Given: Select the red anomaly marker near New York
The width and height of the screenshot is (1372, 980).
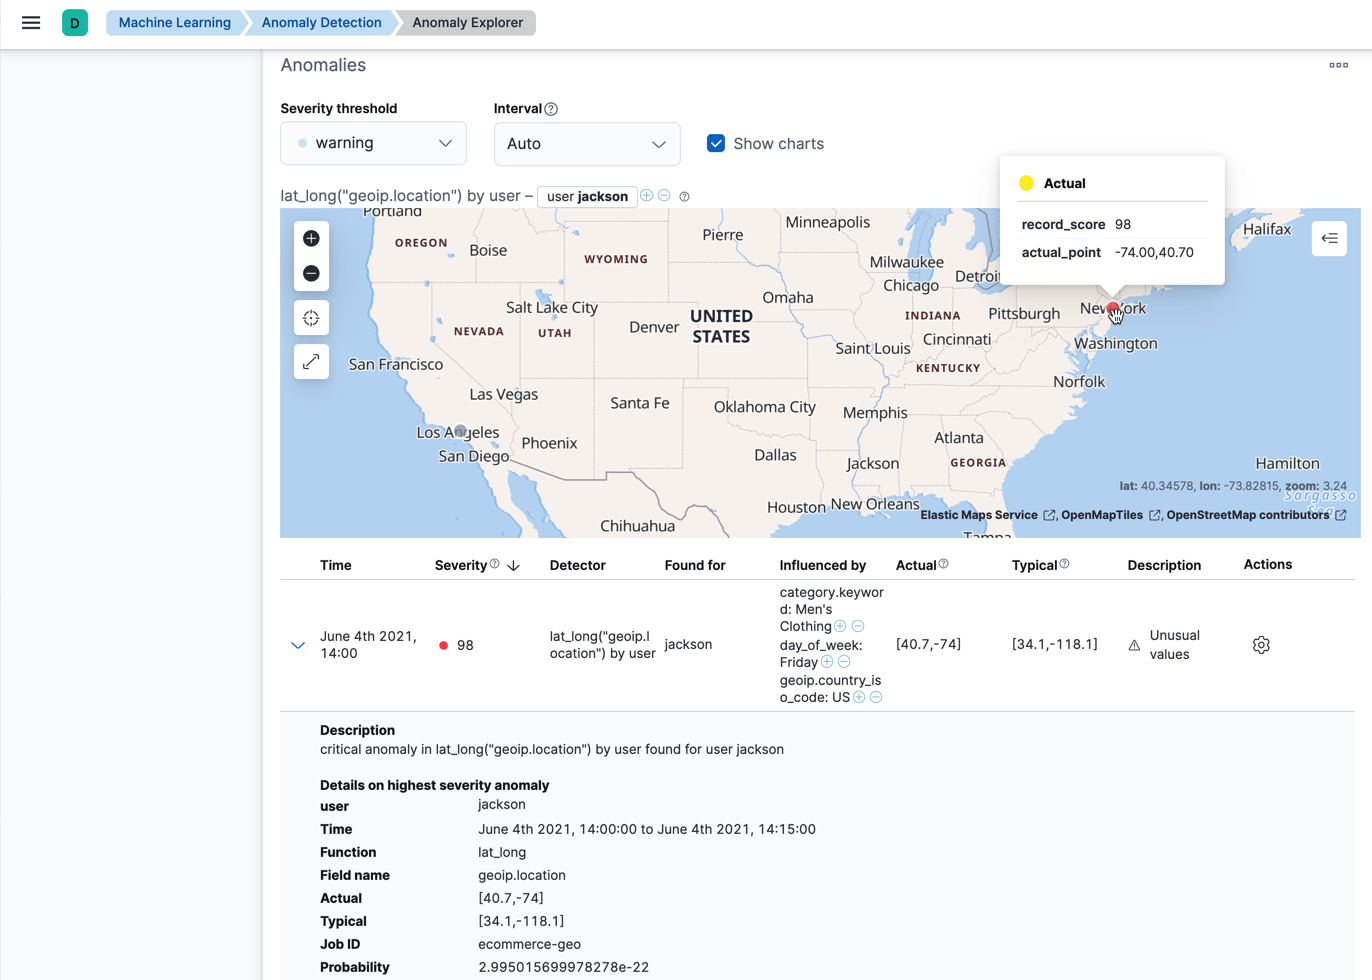Looking at the screenshot, I should (1113, 308).
